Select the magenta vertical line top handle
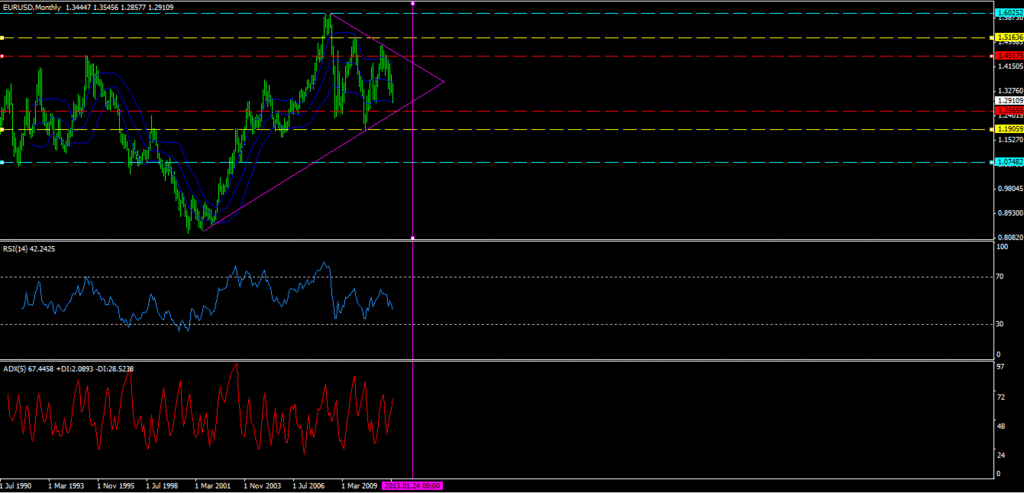 coord(413,3)
